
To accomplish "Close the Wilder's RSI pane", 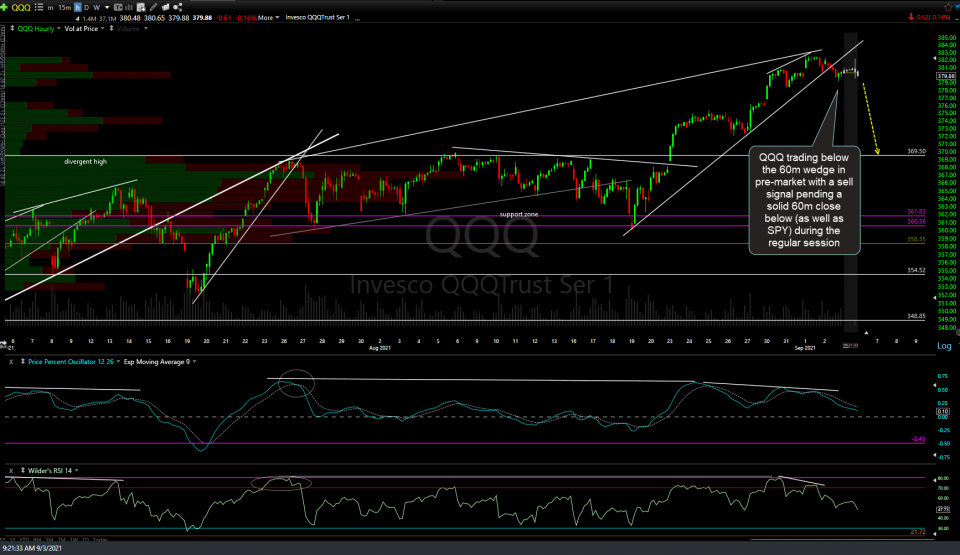I will 11,471.
